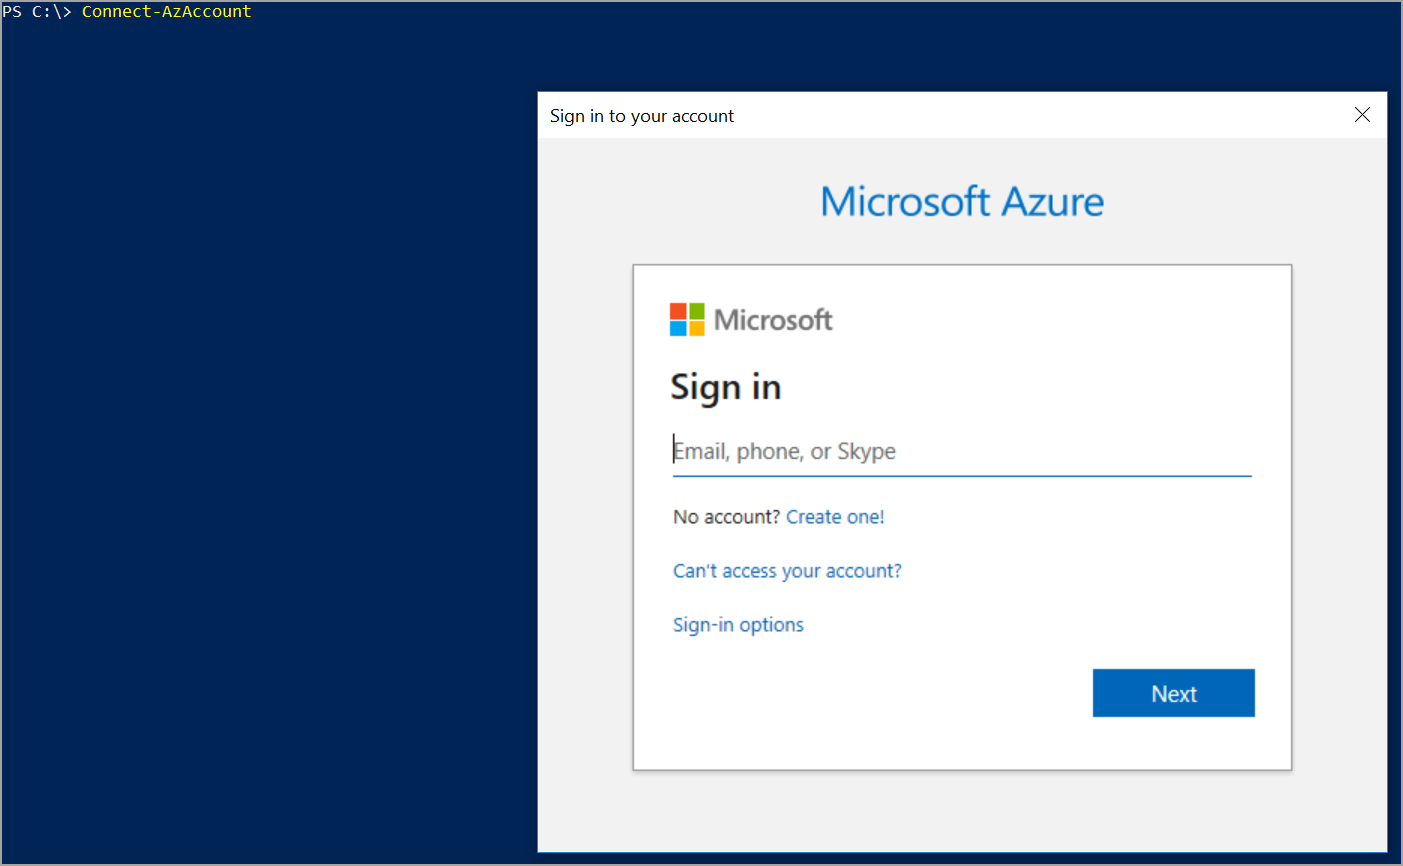
Task: Follow the Can't access your account? link
Action: tap(787, 571)
